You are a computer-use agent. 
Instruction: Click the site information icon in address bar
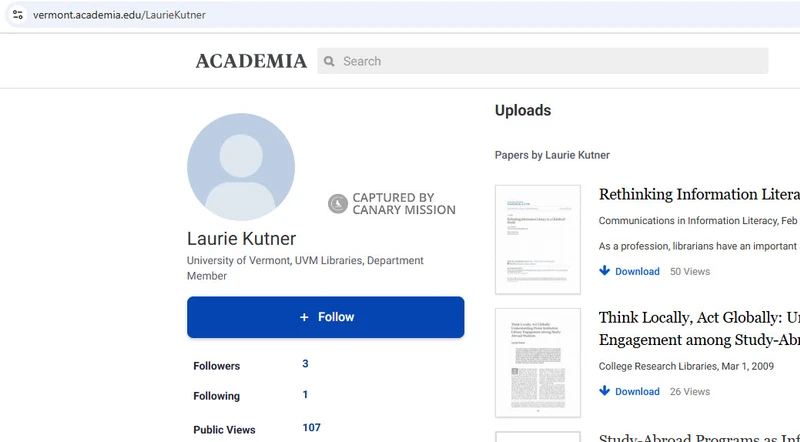click(18, 14)
